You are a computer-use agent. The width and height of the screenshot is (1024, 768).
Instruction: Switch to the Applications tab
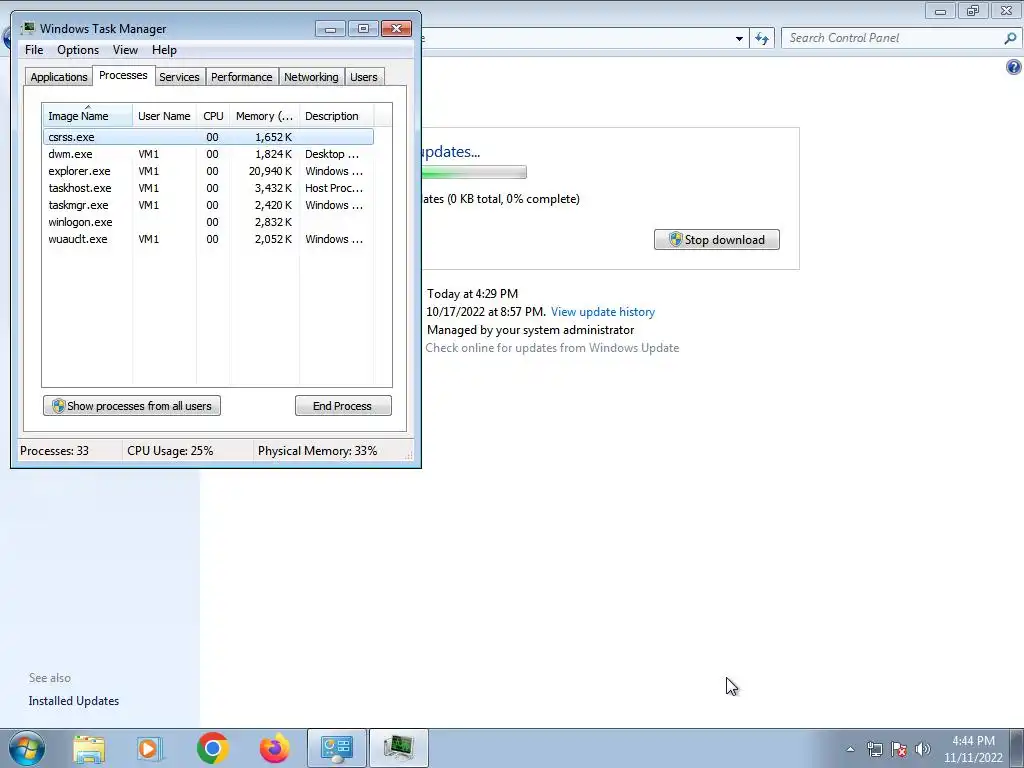coord(59,77)
